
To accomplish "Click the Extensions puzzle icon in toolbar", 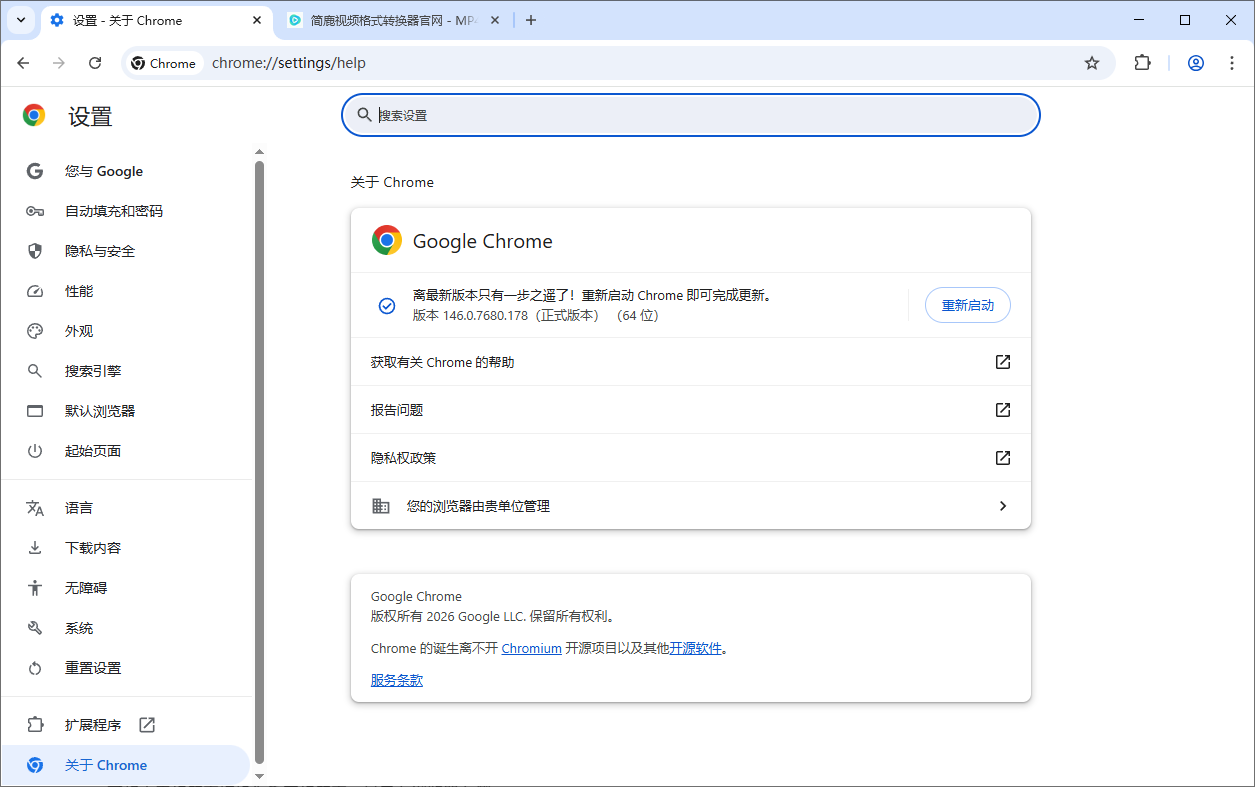I will click(x=1142, y=62).
